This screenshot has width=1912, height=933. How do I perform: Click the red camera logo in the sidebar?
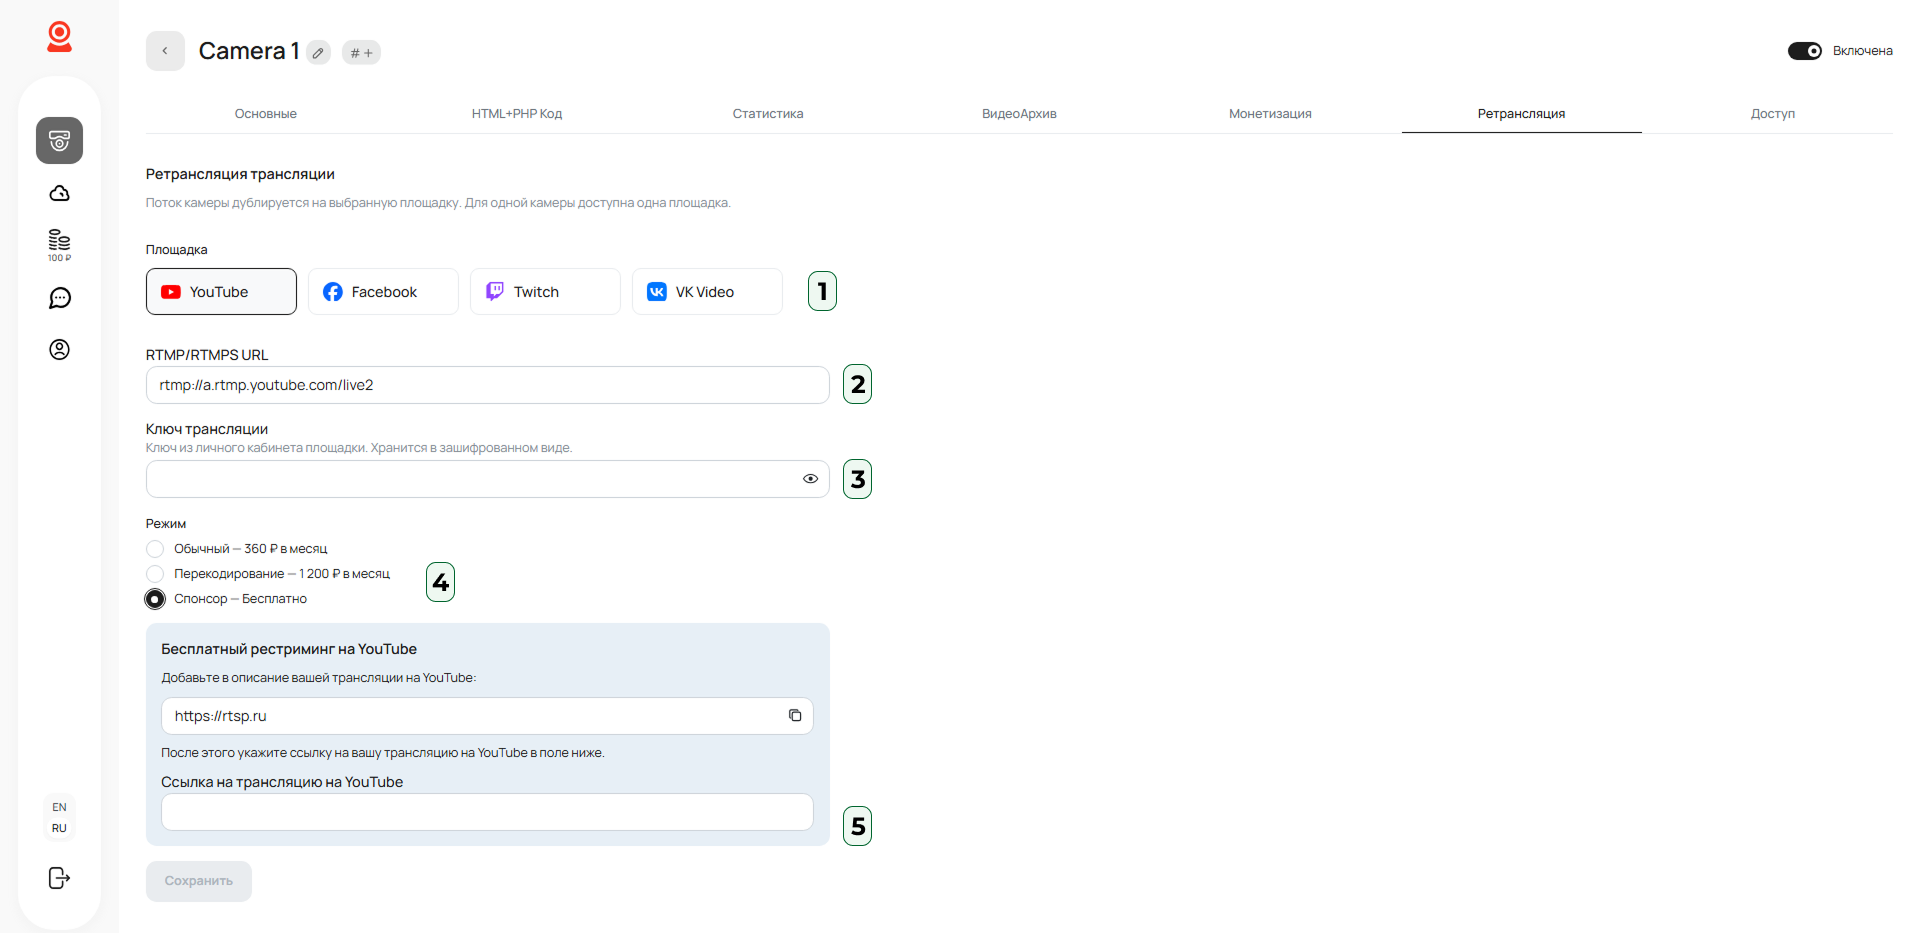pyautogui.click(x=59, y=37)
